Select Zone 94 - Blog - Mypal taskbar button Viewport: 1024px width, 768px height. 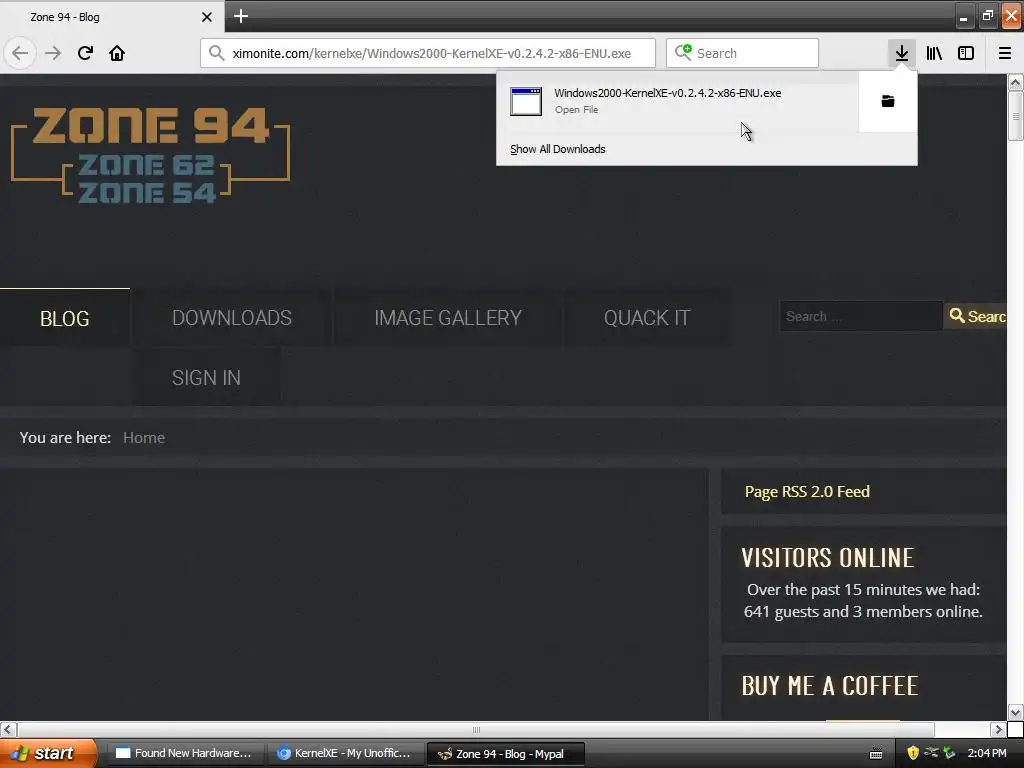[x=505, y=754]
